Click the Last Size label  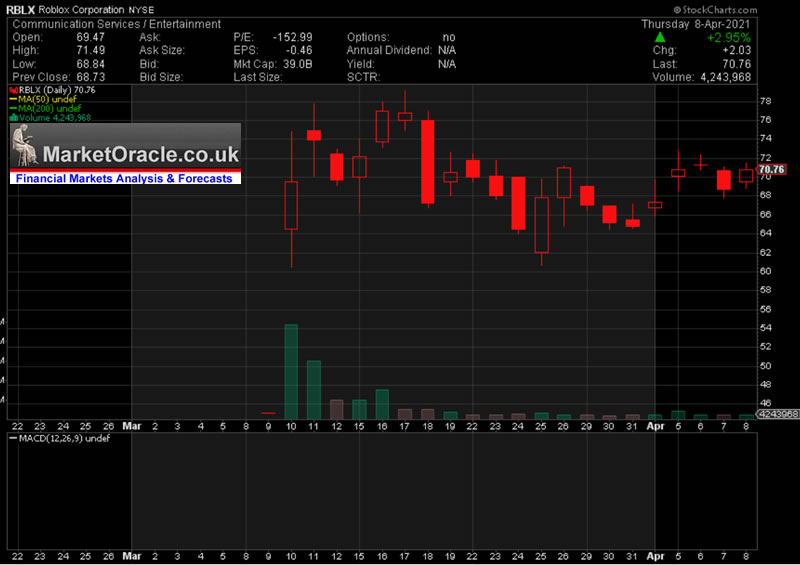point(258,78)
